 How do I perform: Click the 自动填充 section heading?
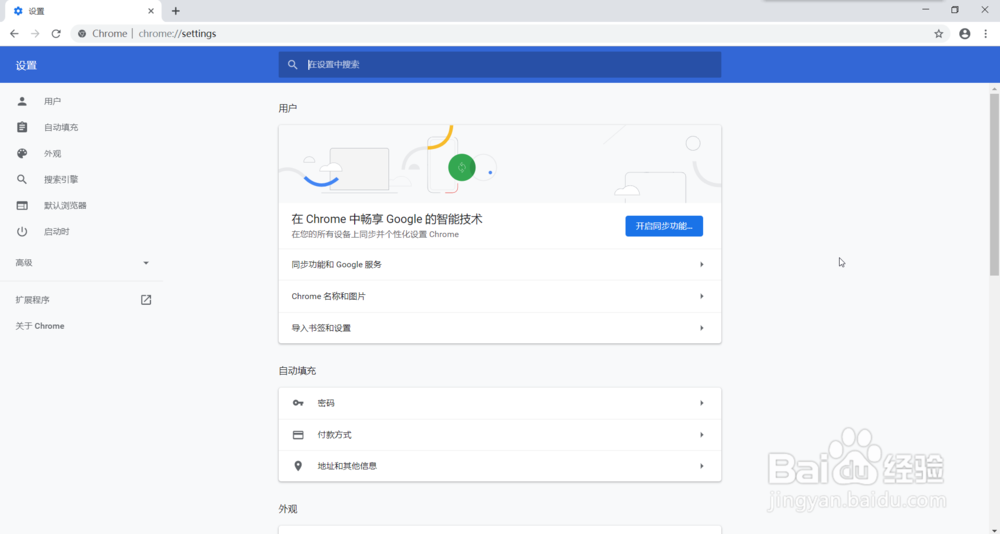pyautogui.click(x=297, y=371)
